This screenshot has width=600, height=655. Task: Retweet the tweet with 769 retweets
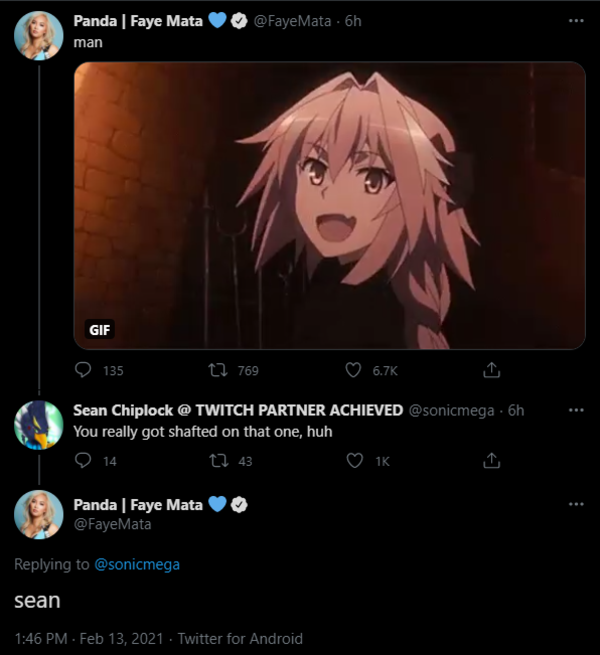217,370
